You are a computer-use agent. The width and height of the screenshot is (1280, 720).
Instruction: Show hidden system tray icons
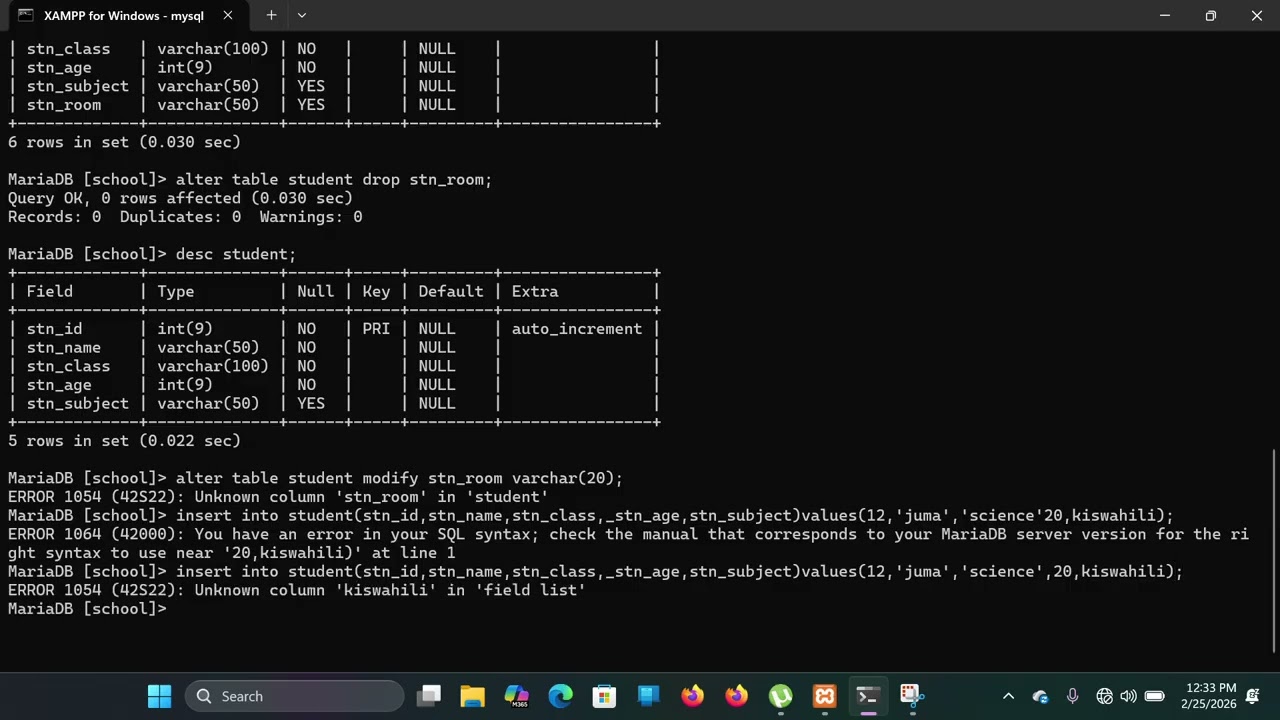click(1008, 696)
